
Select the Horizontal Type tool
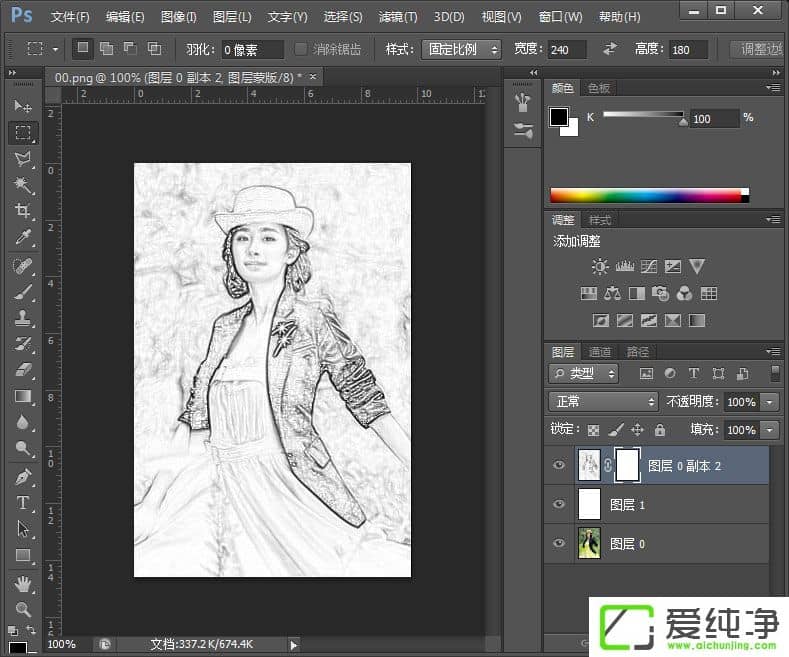22,502
